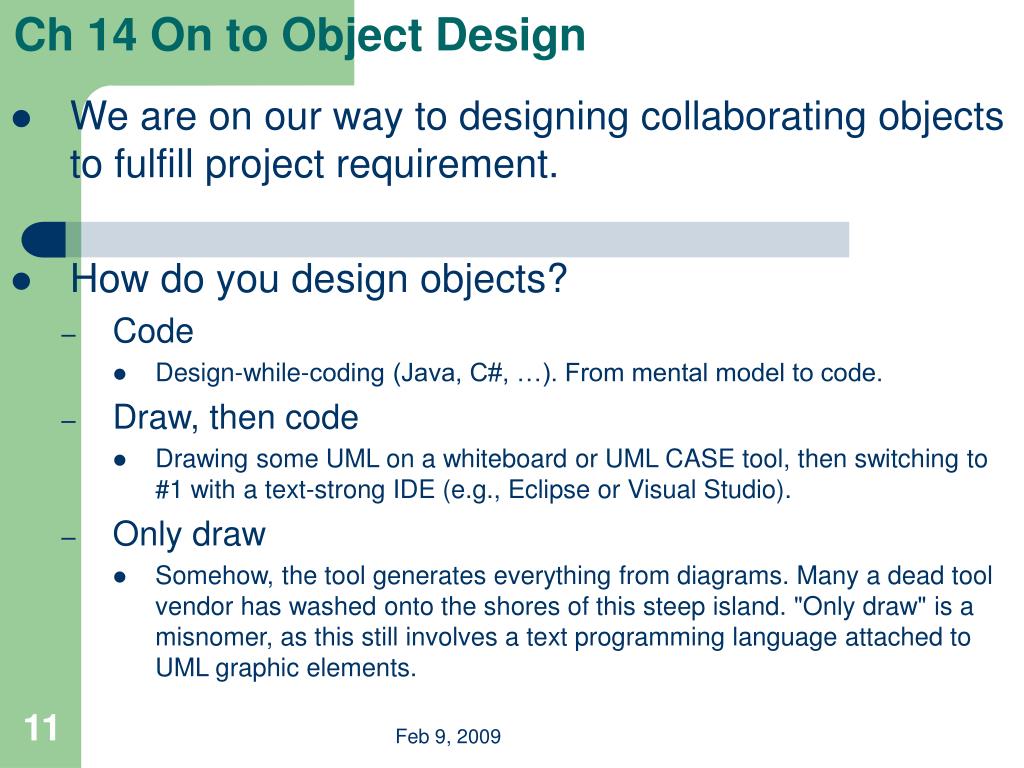Select the 'How do you design objects?' heading
Image resolution: width=1024 pixels, height=768 pixels.
pos(319,280)
